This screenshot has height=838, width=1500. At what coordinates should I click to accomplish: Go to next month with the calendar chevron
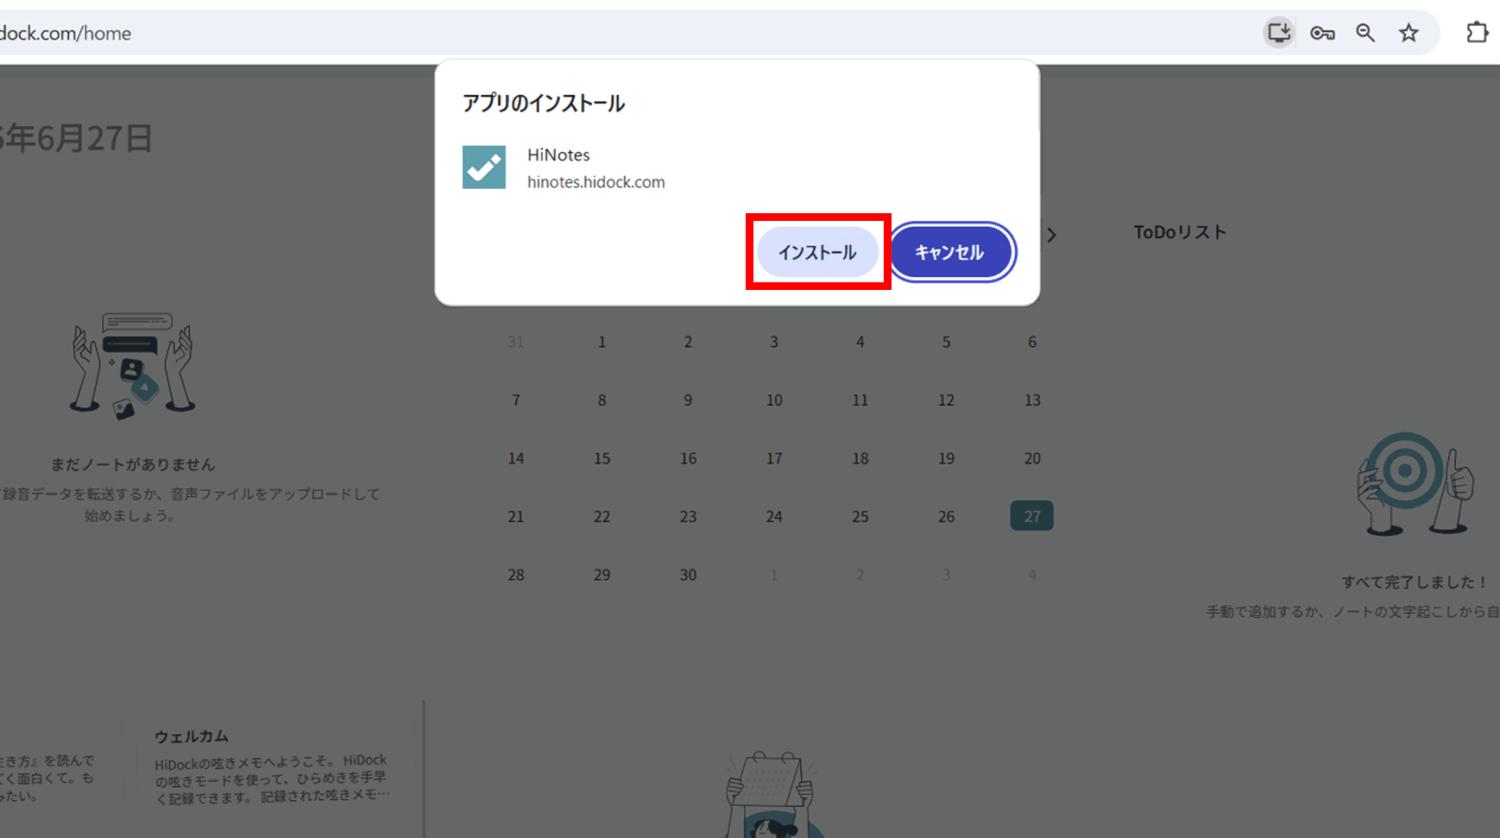(x=1051, y=235)
